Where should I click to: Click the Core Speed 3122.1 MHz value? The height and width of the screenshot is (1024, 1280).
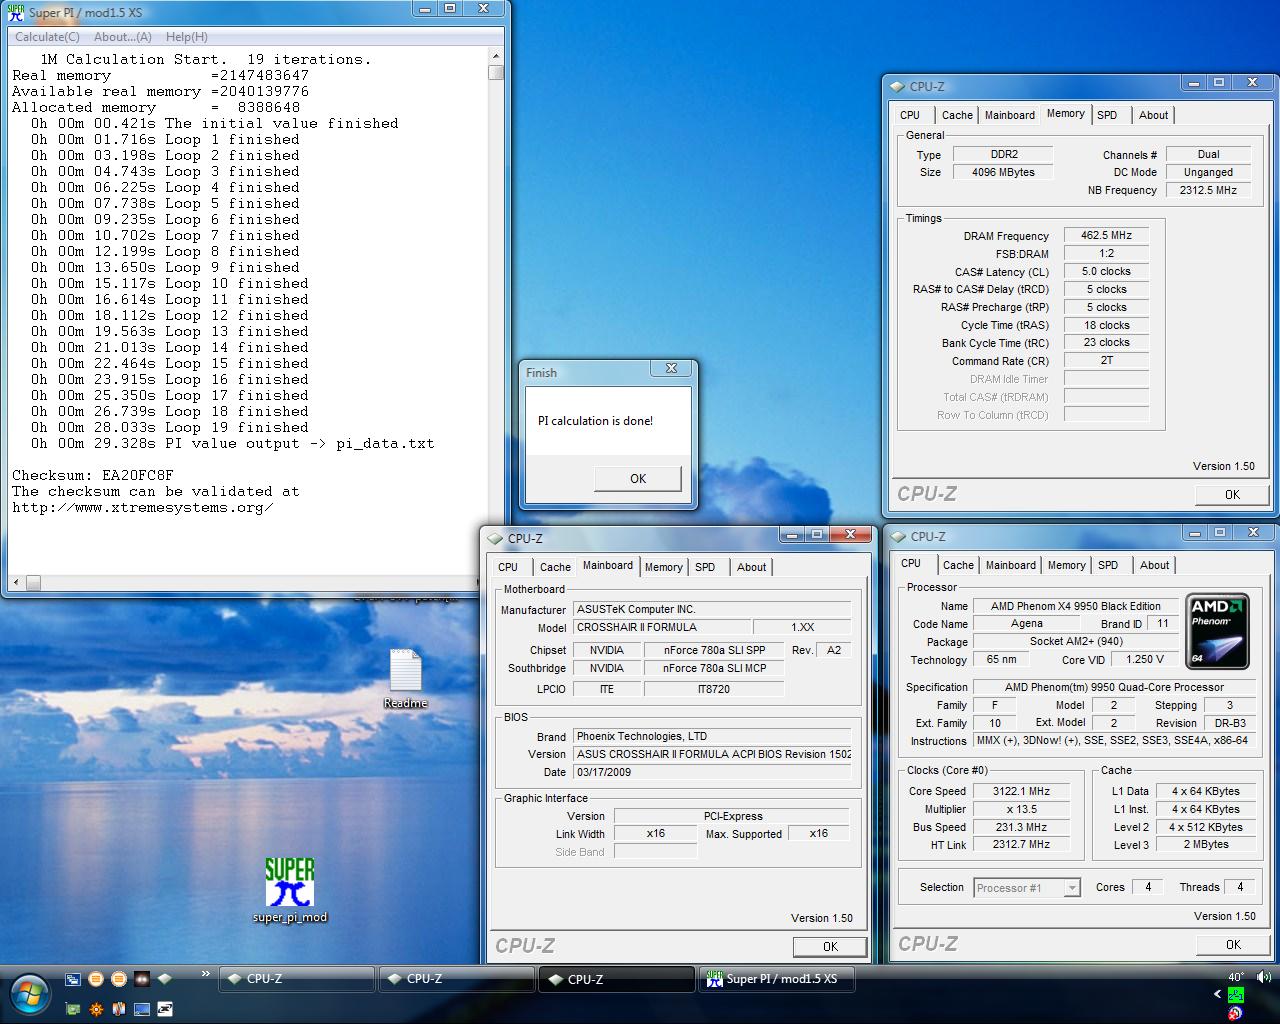[x=1021, y=791]
